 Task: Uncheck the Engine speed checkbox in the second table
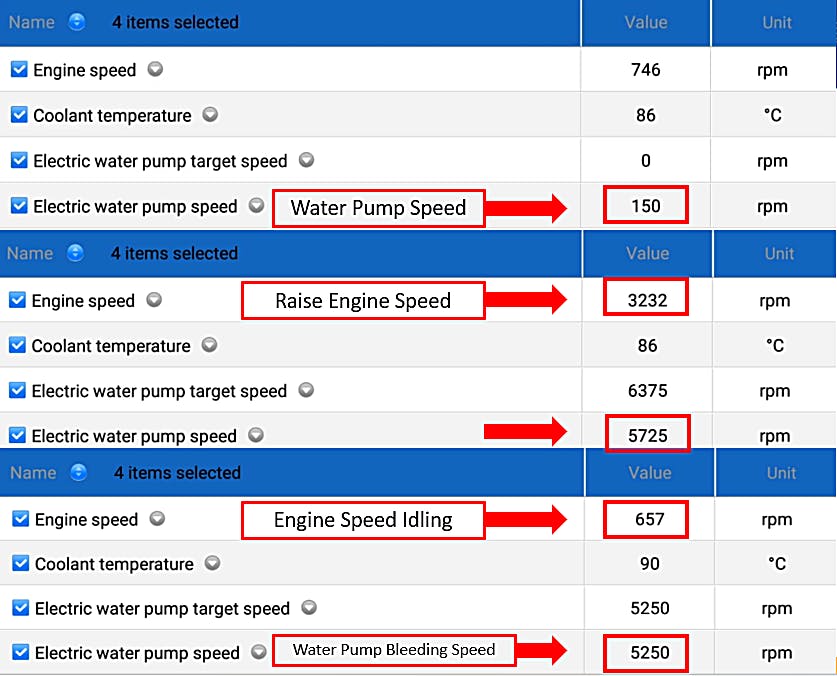coord(18,300)
